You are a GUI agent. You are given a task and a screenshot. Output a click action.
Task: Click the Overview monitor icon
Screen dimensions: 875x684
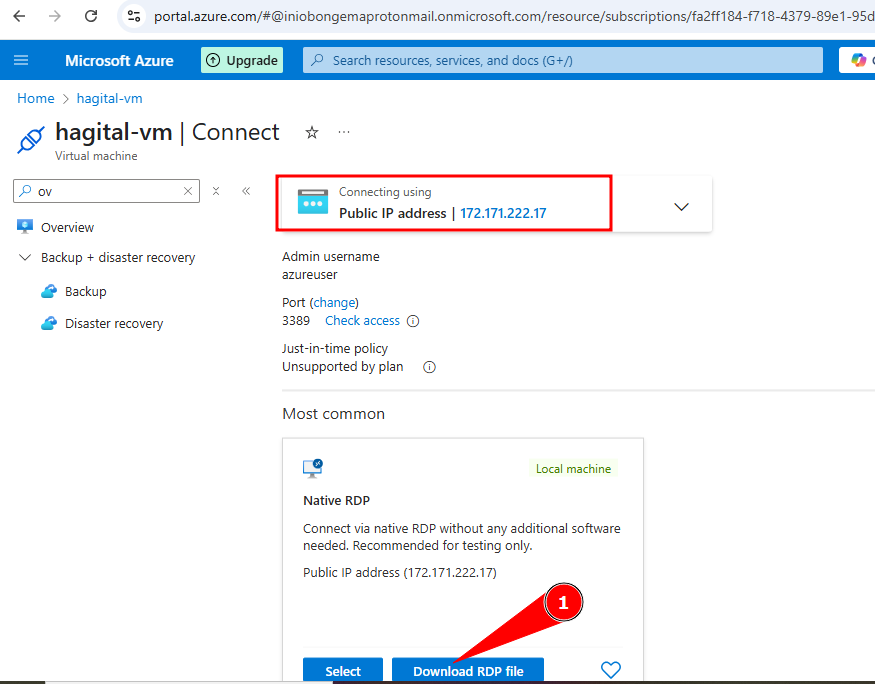[x=25, y=227]
